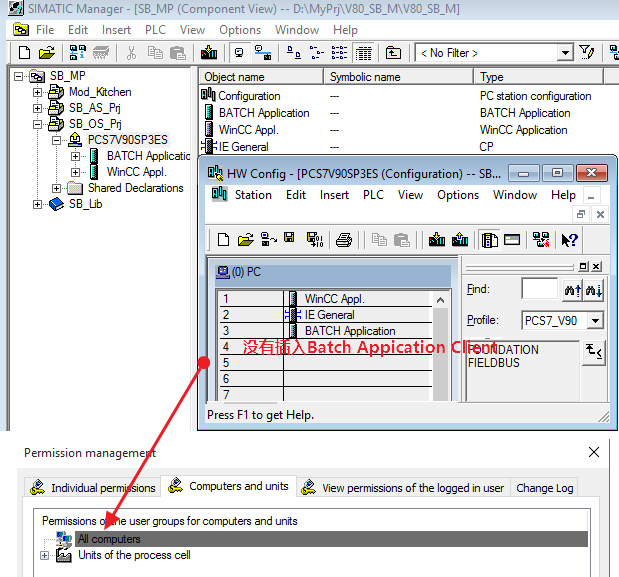Select SB_Lib library in tree
The image size is (619, 577).
pyautogui.click(x=86, y=204)
